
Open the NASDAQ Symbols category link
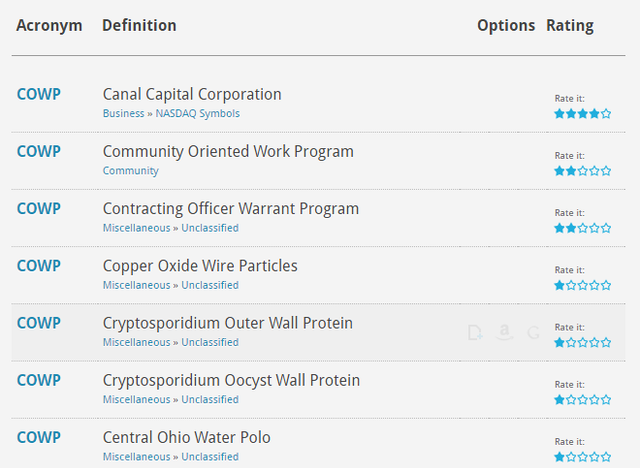tap(197, 114)
